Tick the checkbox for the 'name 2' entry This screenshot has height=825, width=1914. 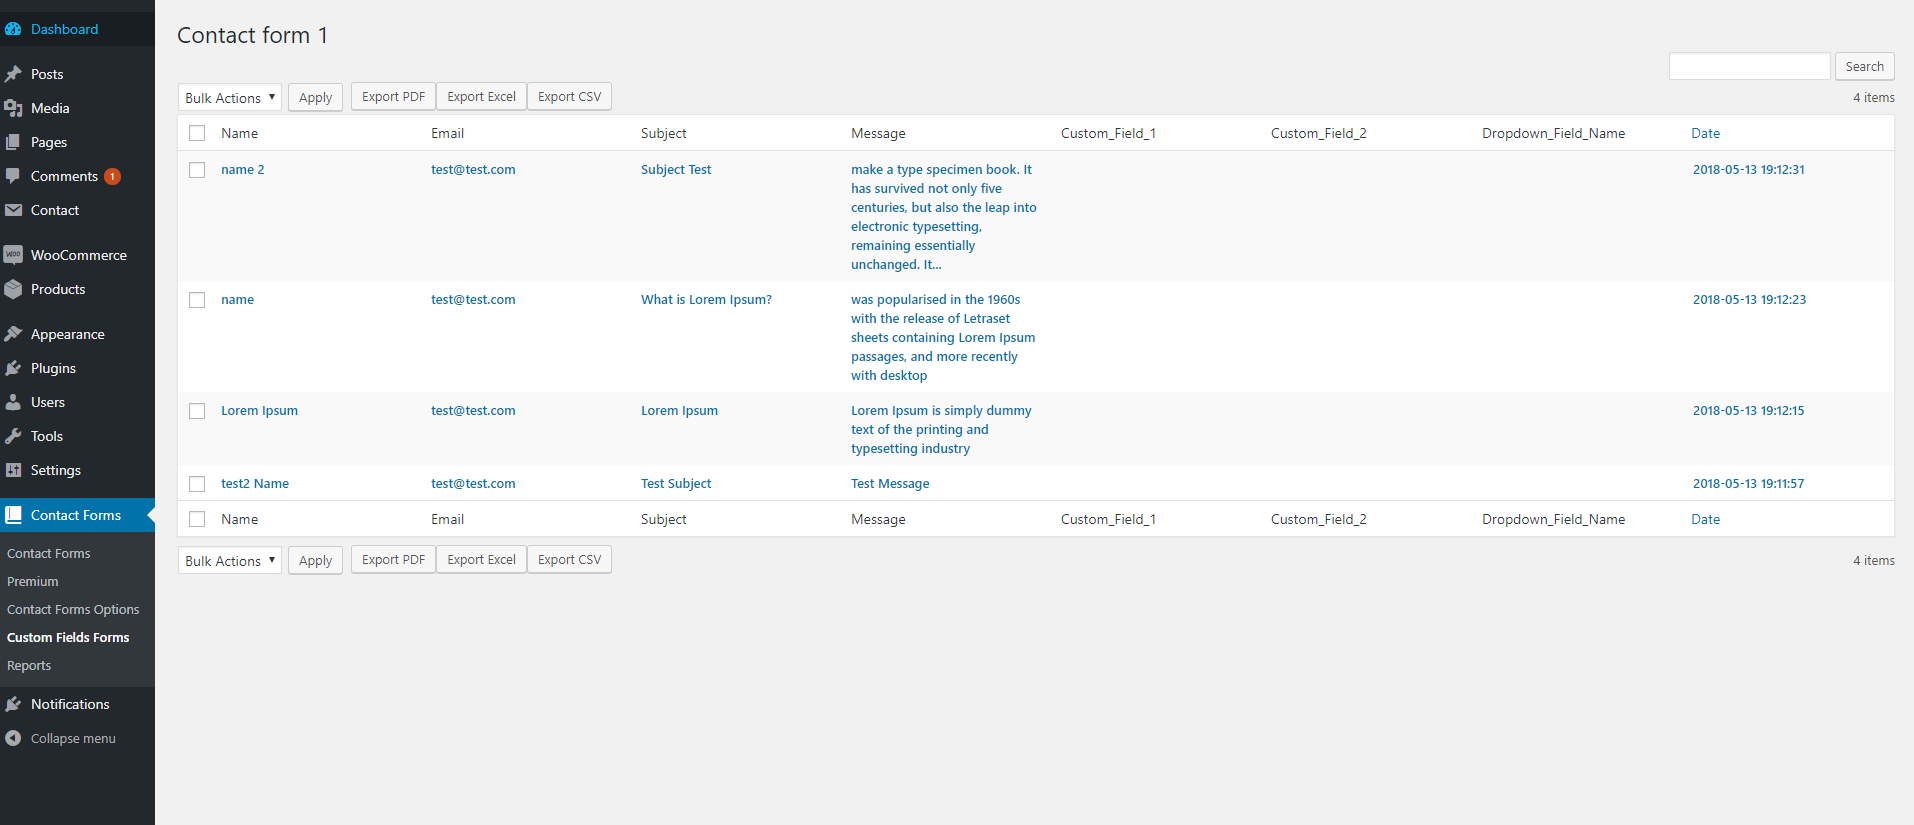pos(197,170)
